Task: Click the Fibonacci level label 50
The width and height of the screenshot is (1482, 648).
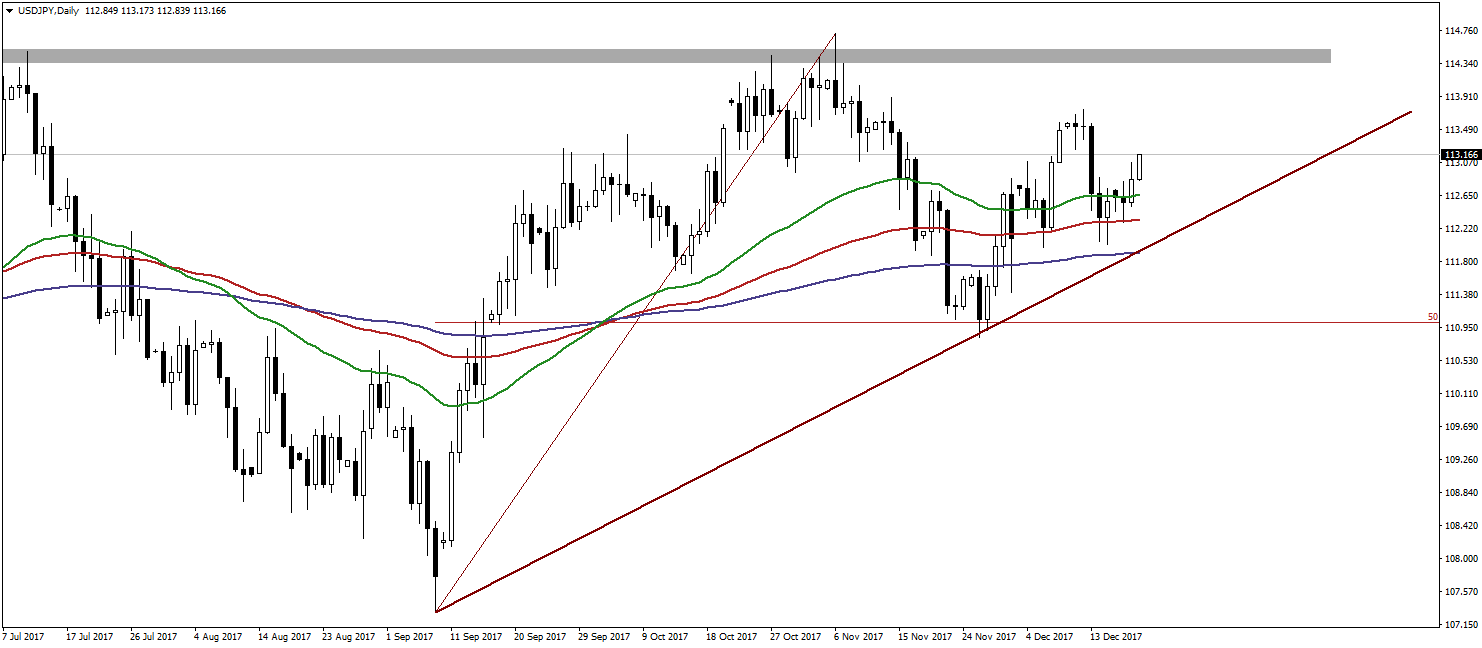Action: [x=1432, y=317]
